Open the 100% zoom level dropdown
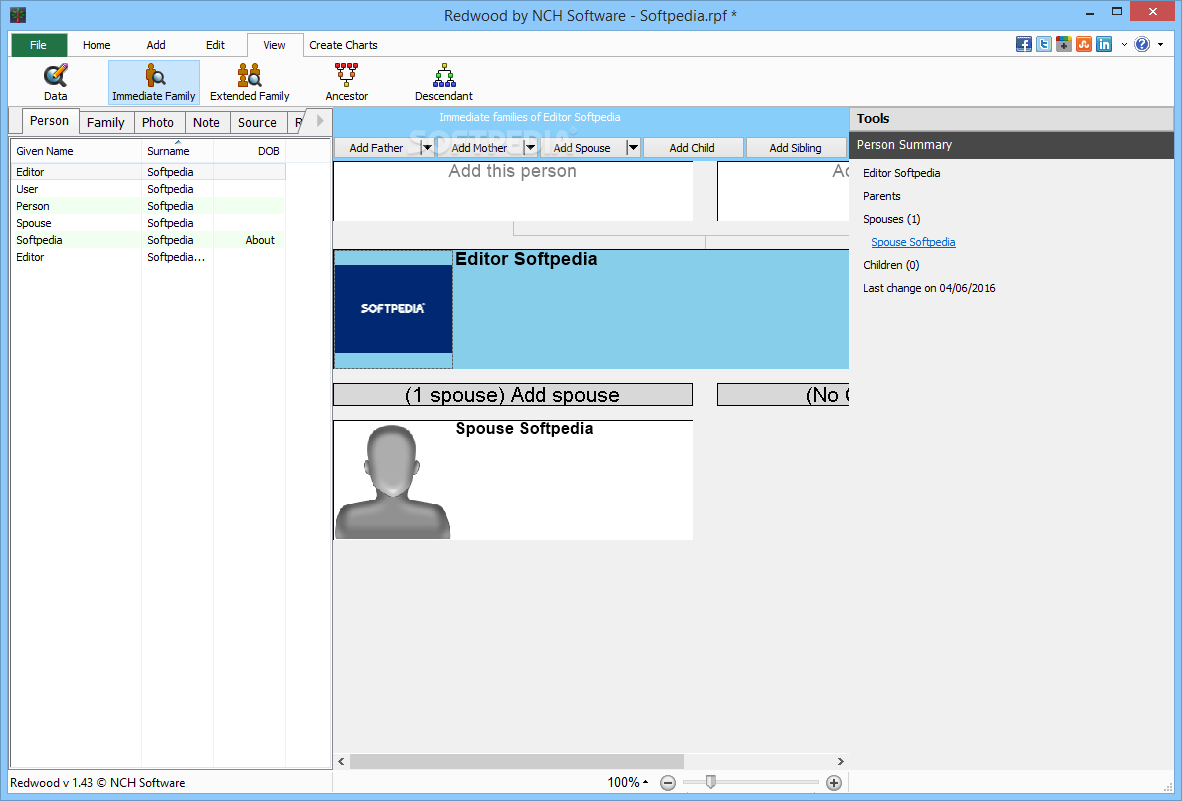This screenshot has width=1182, height=801. 628,783
